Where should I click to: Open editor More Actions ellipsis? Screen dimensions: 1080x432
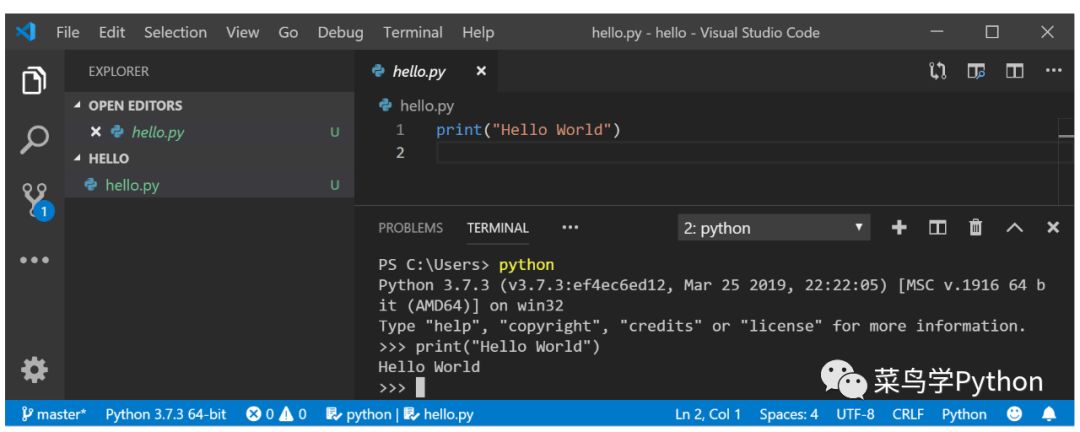point(1053,71)
